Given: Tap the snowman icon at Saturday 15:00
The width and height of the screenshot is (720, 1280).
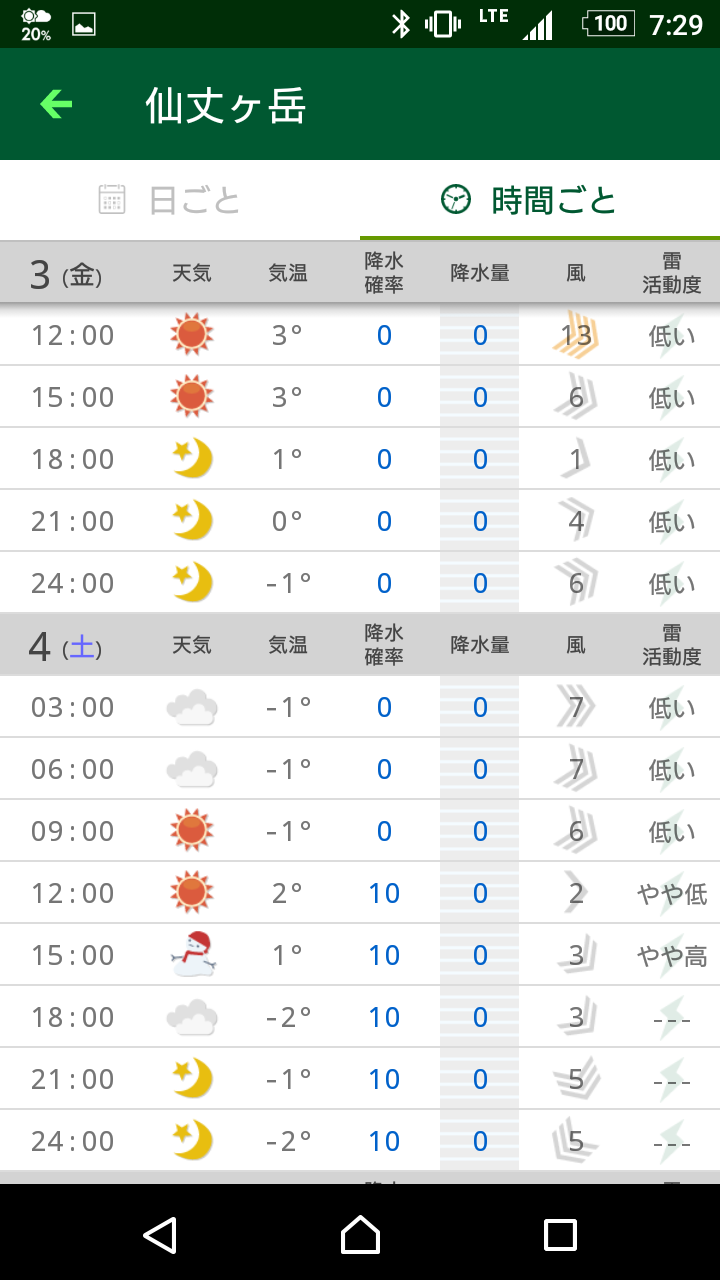Looking at the screenshot, I should tap(191, 955).
